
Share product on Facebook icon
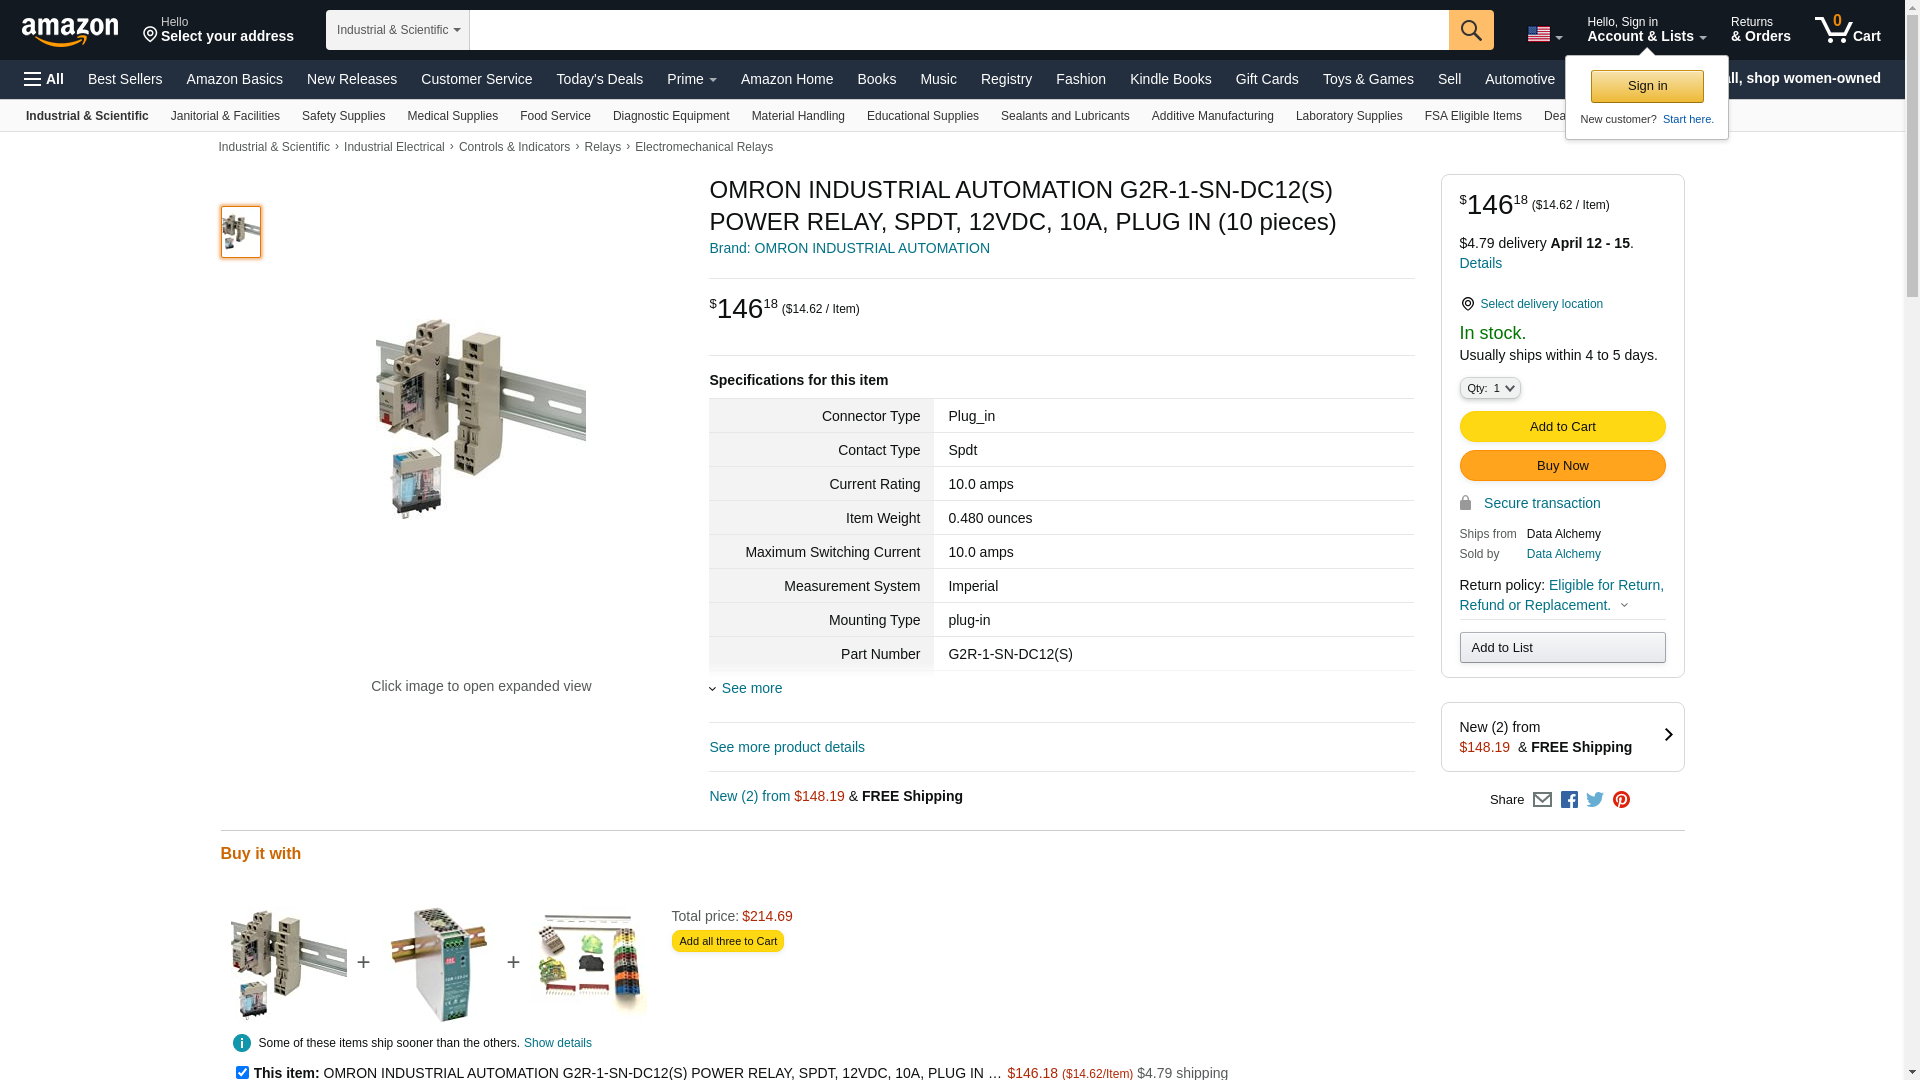pyautogui.click(x=1569, y=800)
